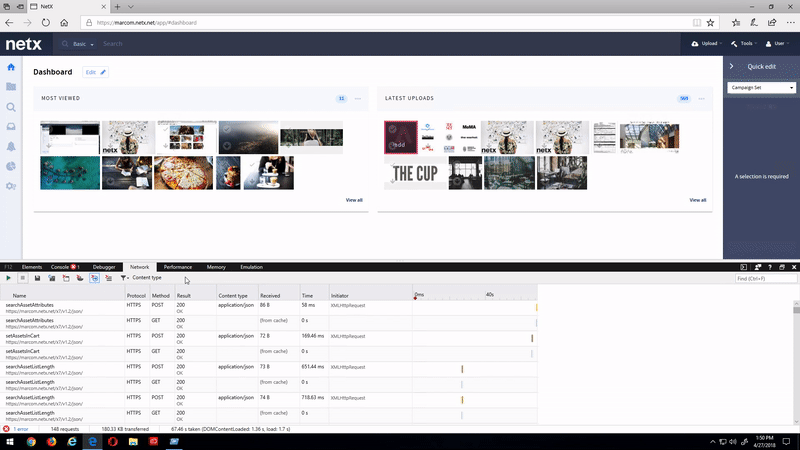Collapse the Quick edit panel arrow
Image resolution: width=800 pixels, height=450 pixels.
pyautogui.click(x=731, y=67)
